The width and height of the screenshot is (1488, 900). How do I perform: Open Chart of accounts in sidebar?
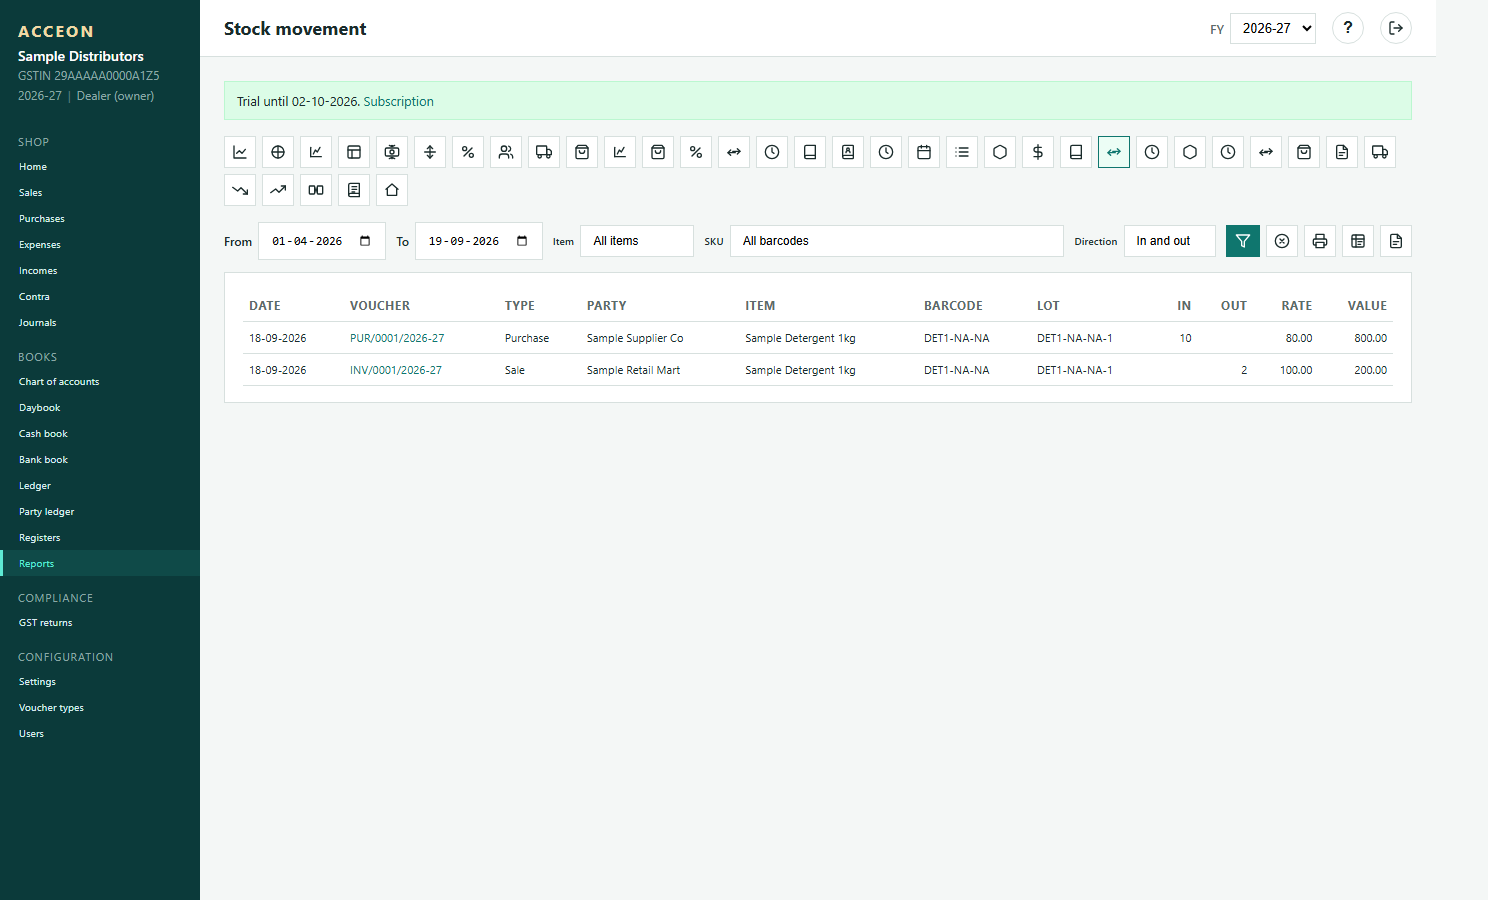[100, 381]
